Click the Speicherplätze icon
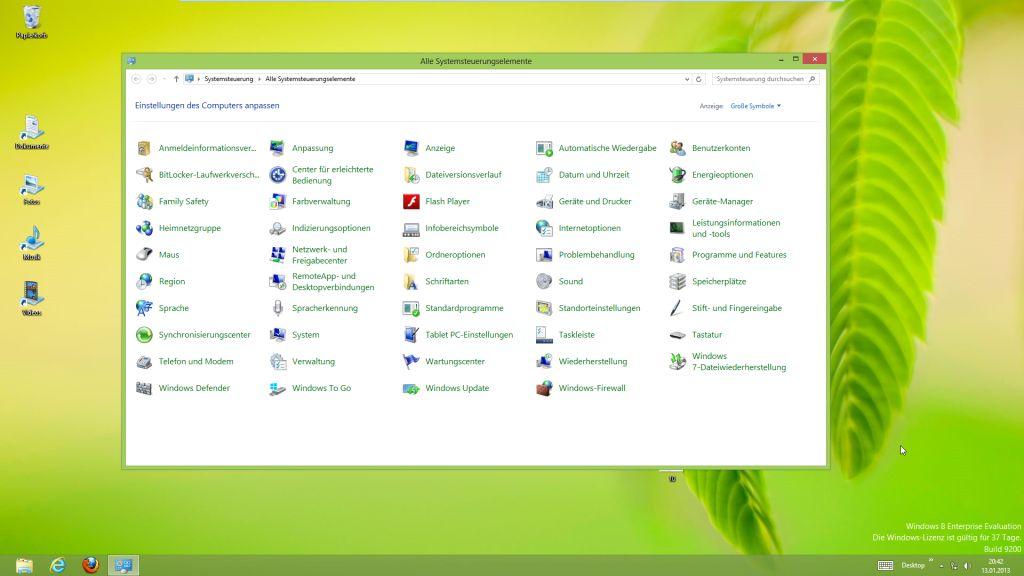This screenshot has height=576, width=1024. click(677, 281)
